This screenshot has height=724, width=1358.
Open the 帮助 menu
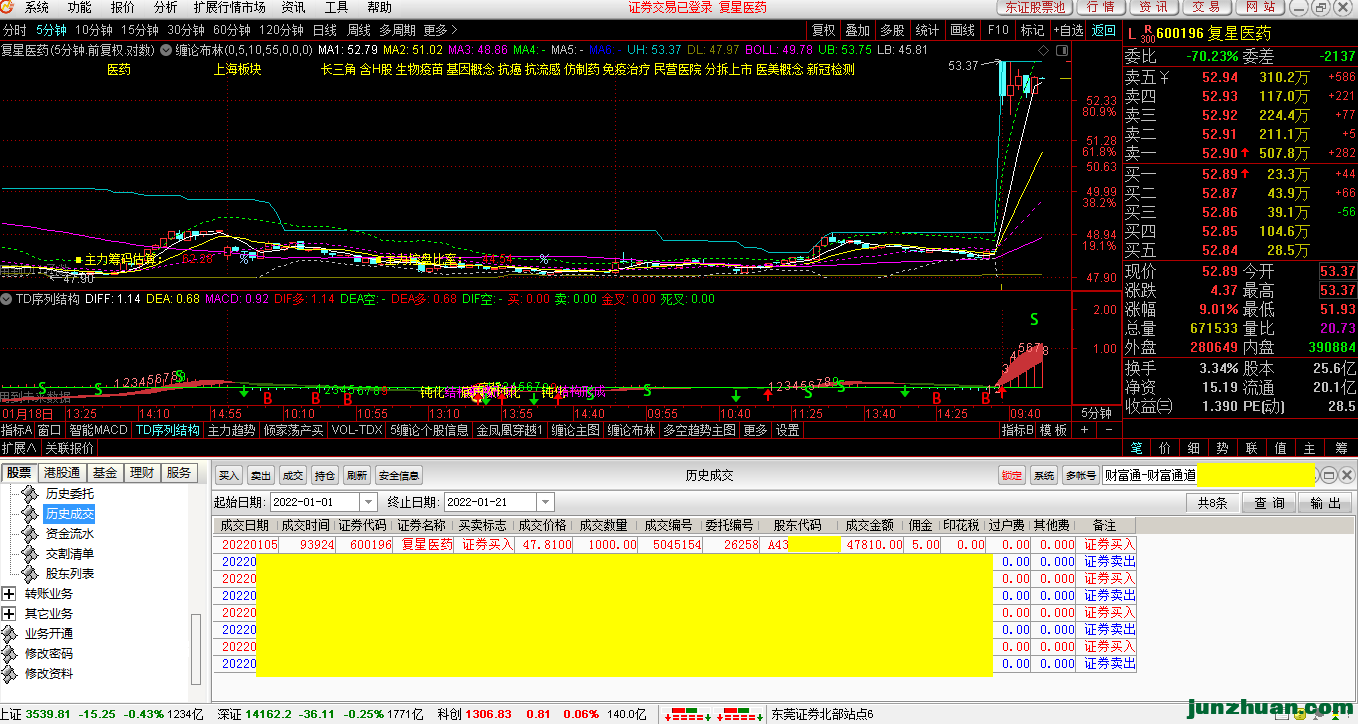point(380,7)
